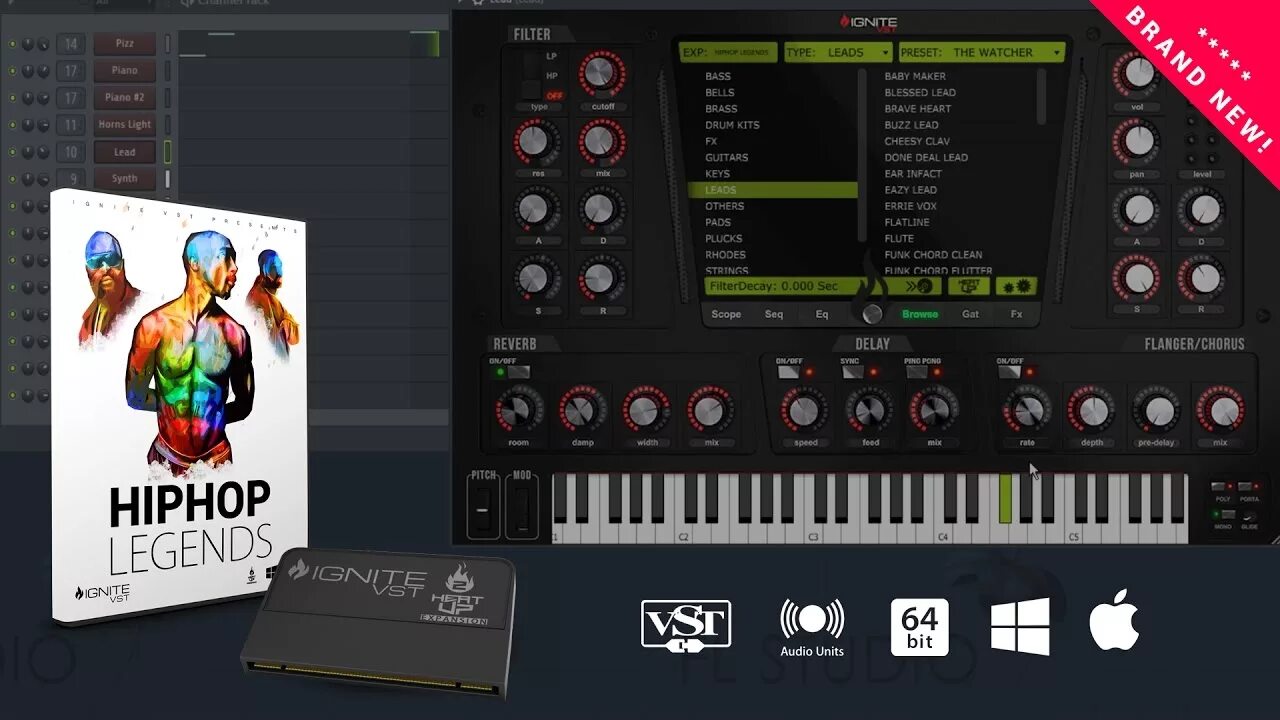Click the vol knob
Screen dimensions: 1280x720
(1138, 73)
